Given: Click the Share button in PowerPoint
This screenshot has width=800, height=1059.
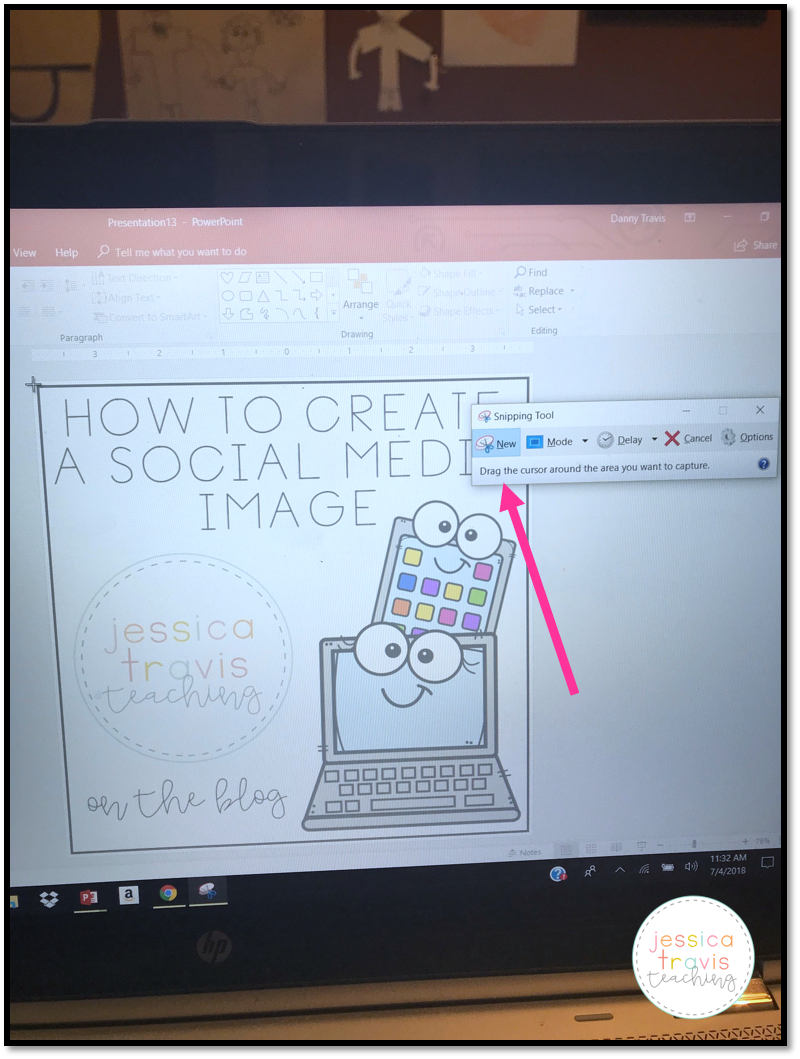Looking at the screenshot, I should point(755,245).
